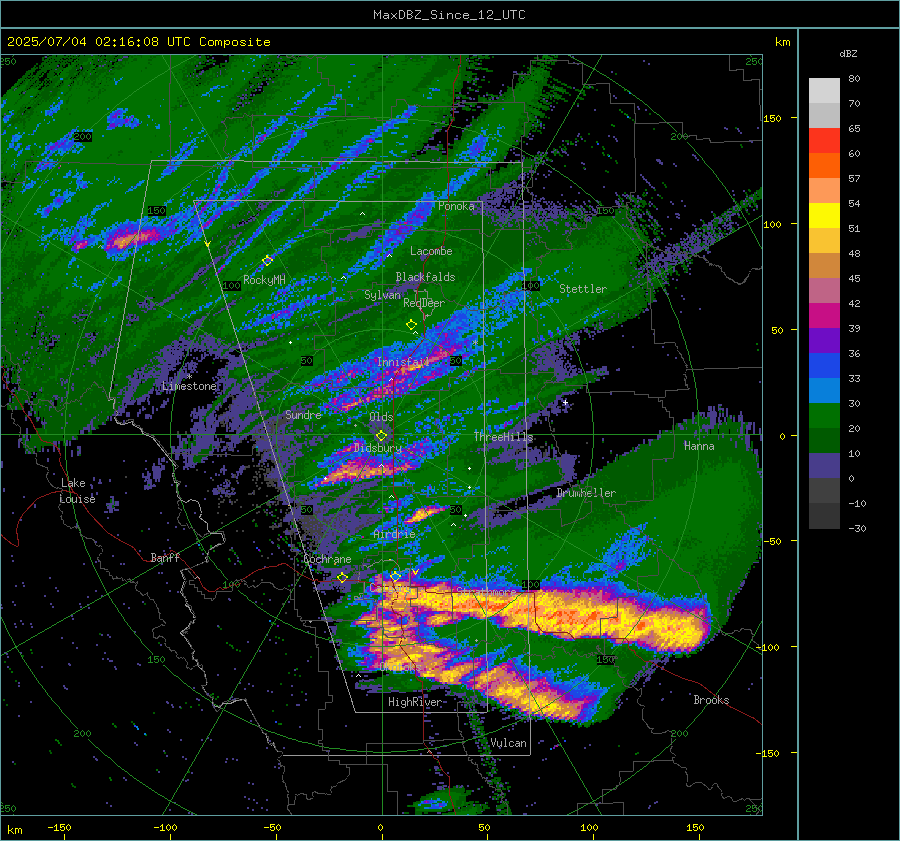Select the red 60–65 dBZ legend swatch
Screen dimensions: 900x841
(824, 141)
